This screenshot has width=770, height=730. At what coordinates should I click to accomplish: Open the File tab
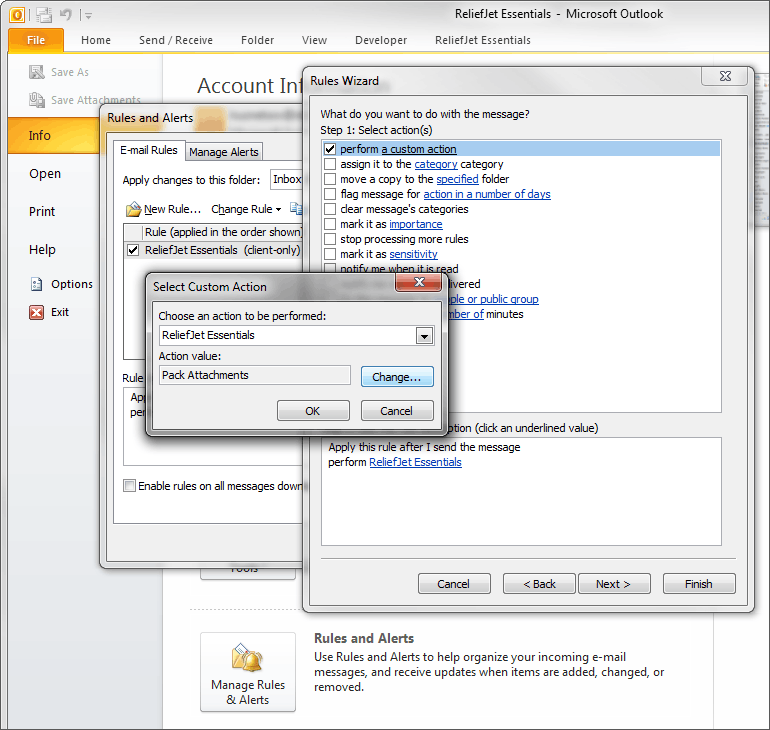click(36, 40)
